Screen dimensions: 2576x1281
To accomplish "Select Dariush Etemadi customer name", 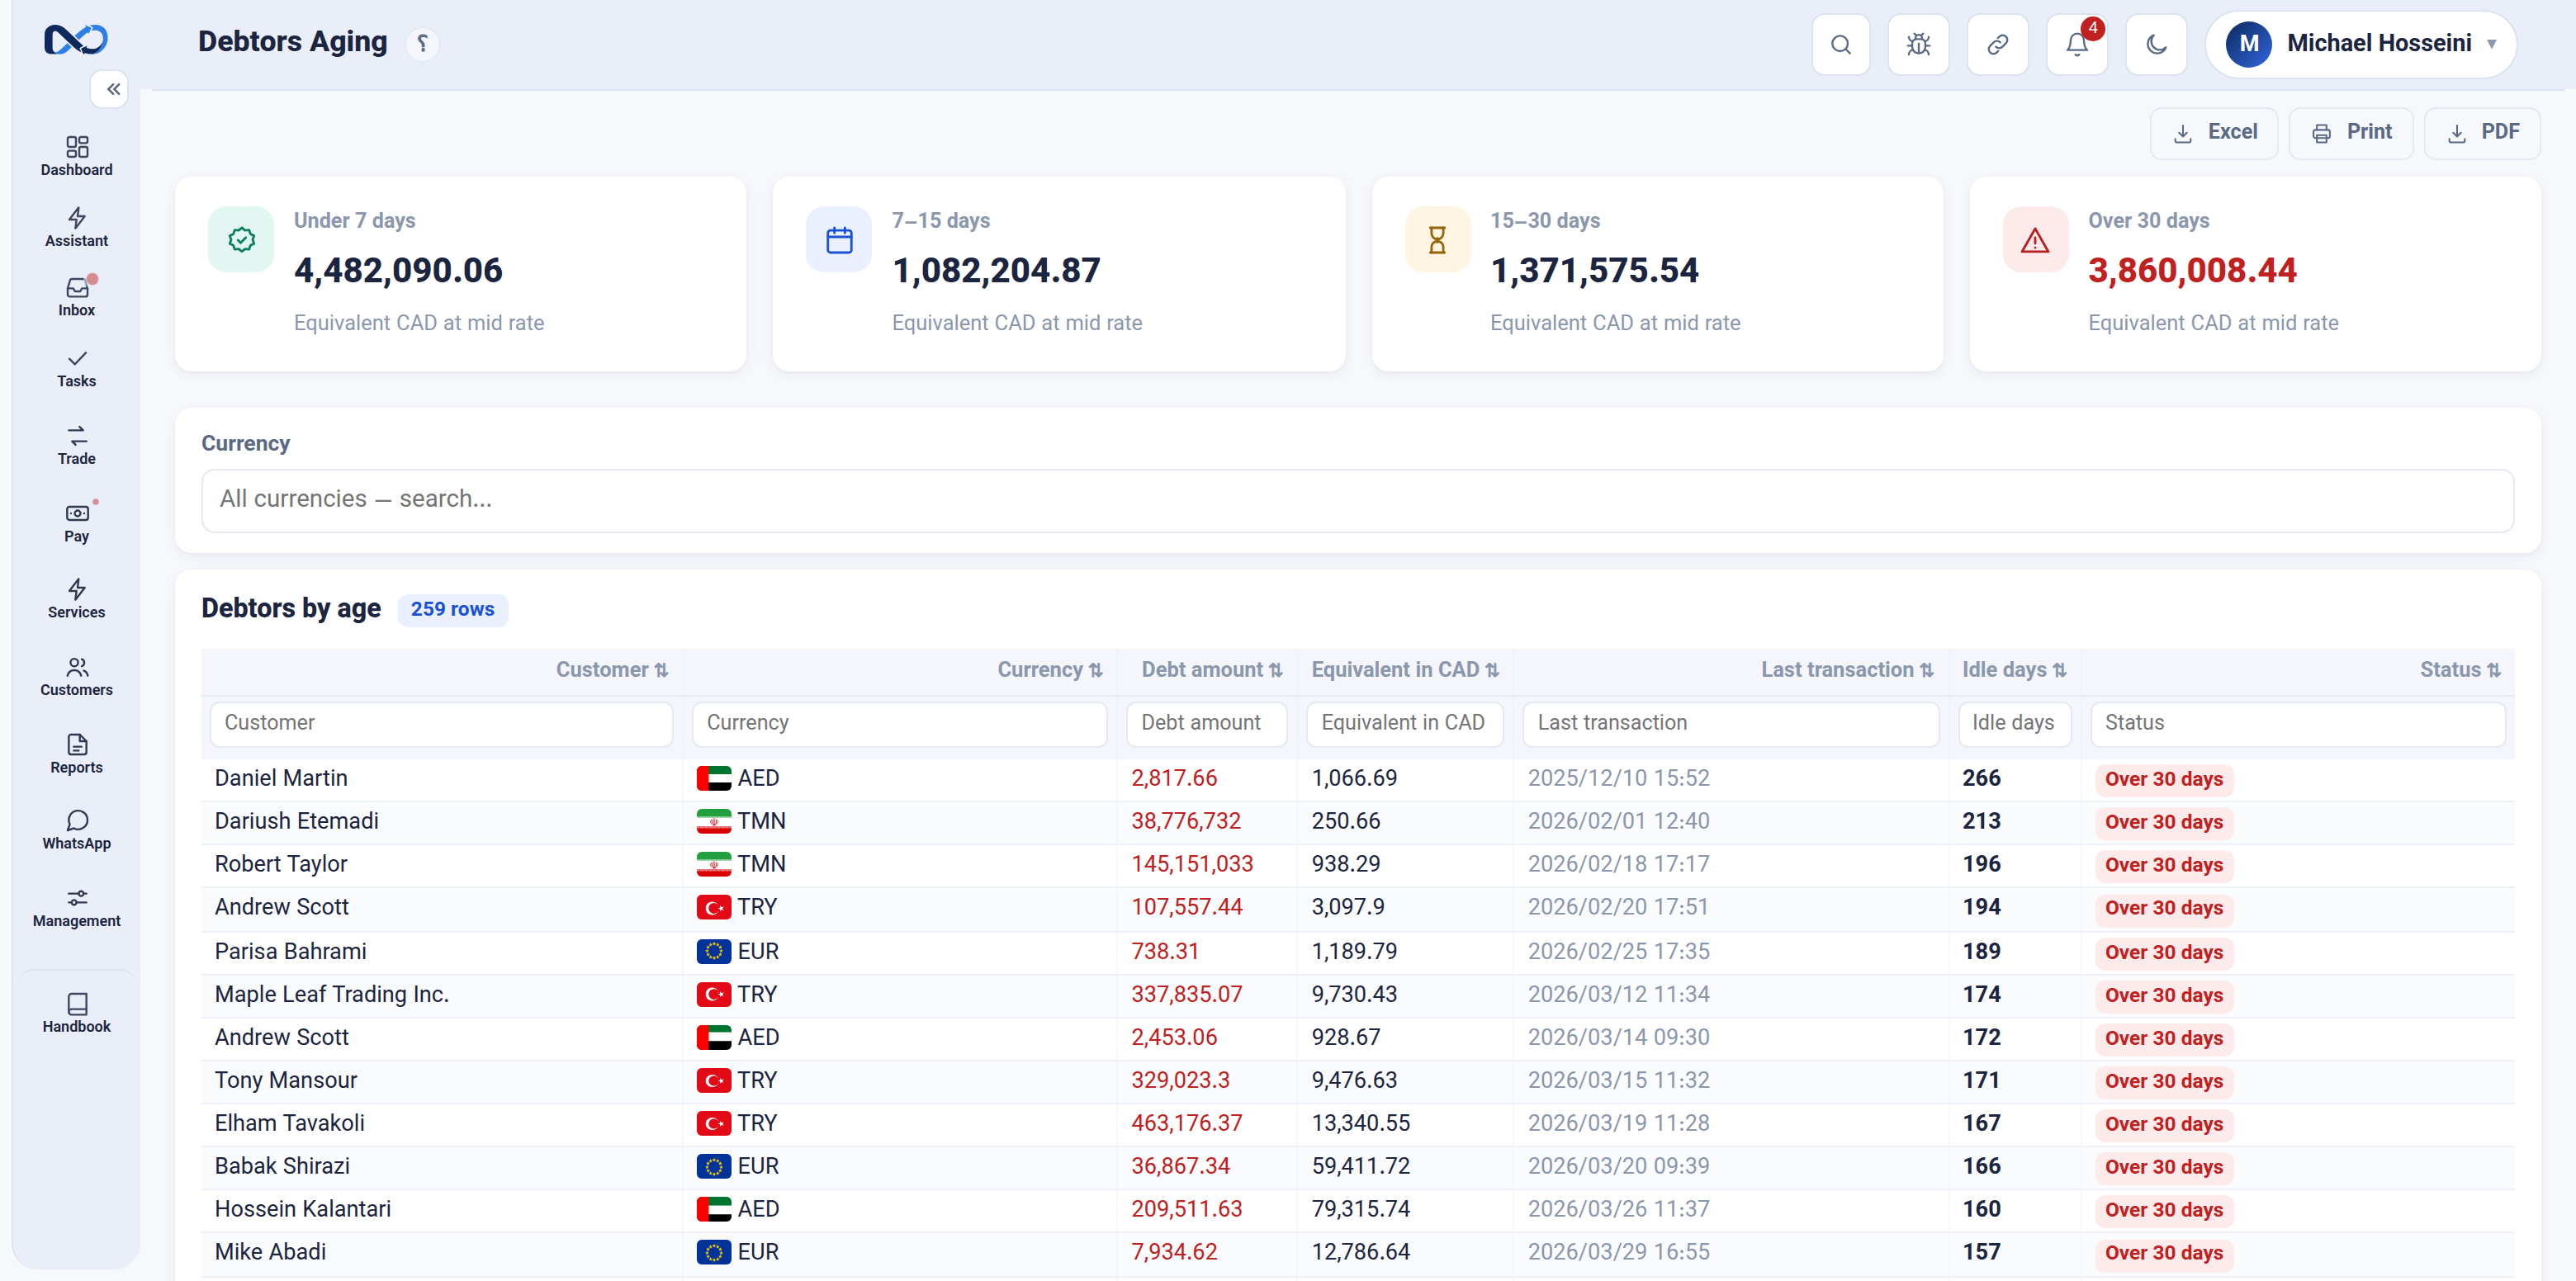I will coord(296,821).
